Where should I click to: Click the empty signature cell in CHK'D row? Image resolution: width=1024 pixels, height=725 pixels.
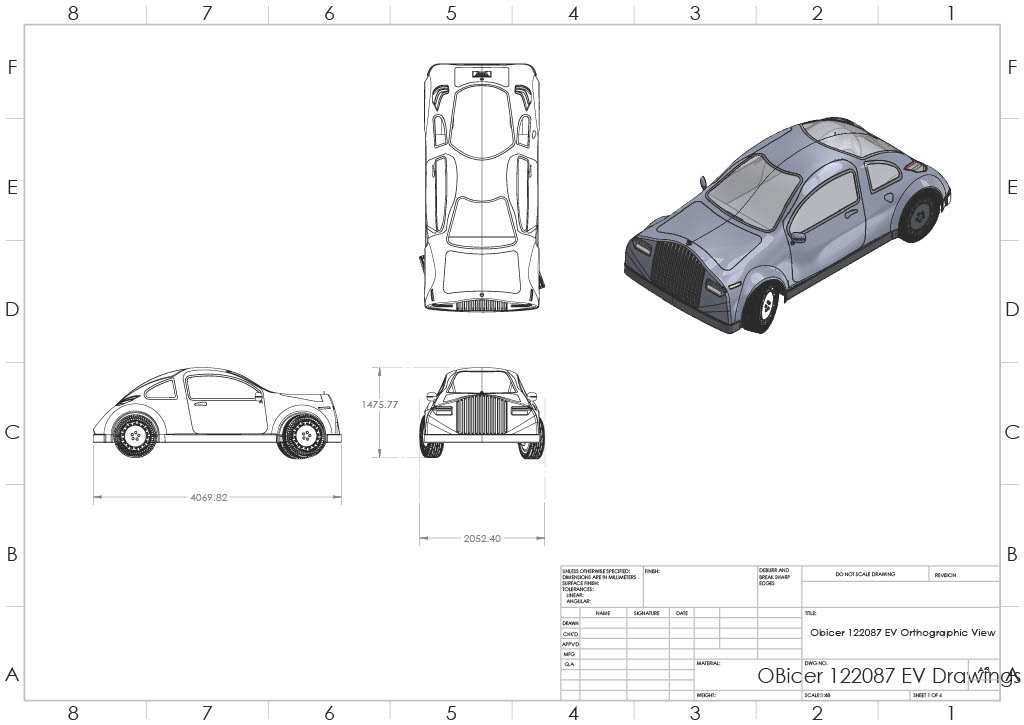(x=648, y=634)
